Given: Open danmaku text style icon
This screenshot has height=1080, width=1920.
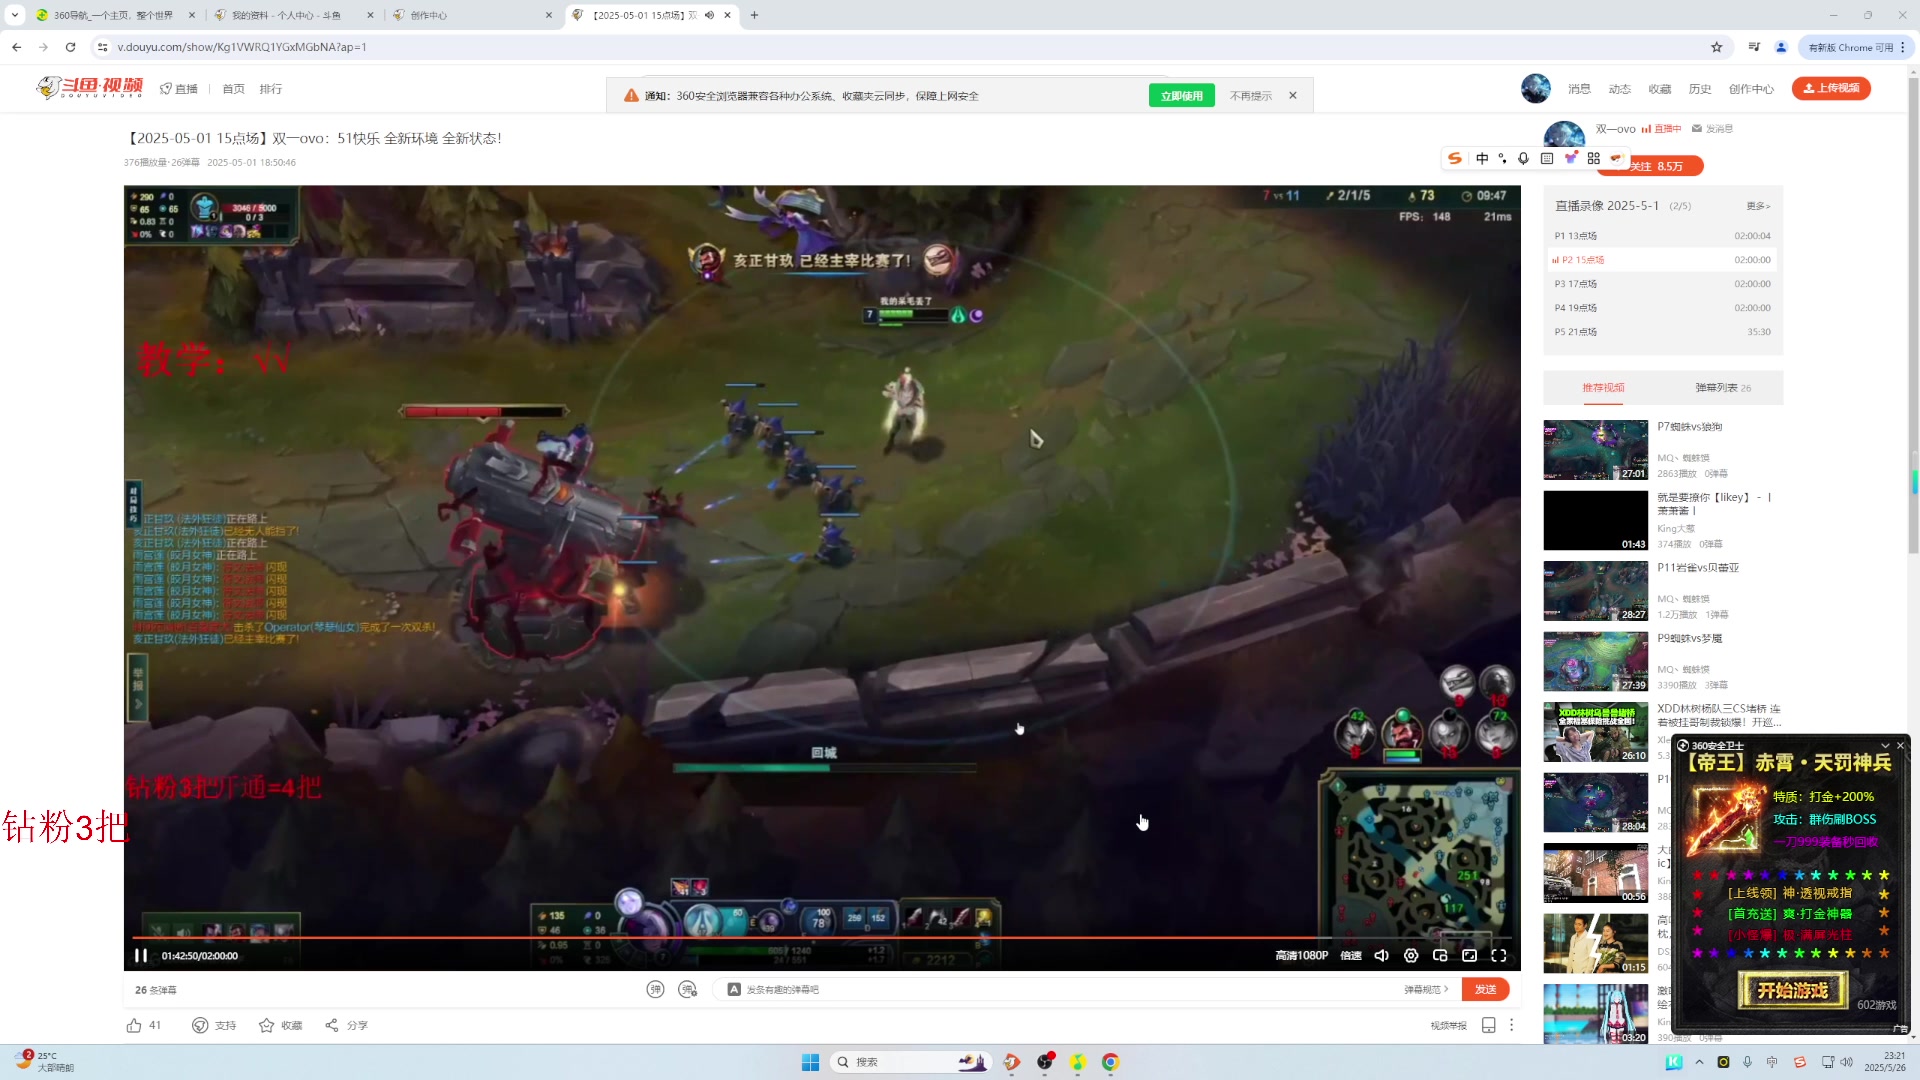Looking at the screenshot, I should click(x=734, y=989).
